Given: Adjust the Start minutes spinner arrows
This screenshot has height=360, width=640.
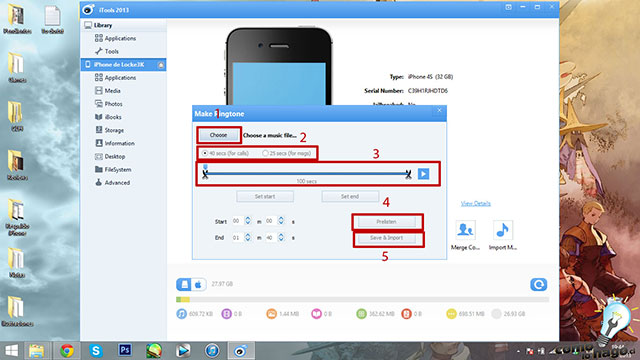Looking at the screenshot, I should [x=248, y=221].
